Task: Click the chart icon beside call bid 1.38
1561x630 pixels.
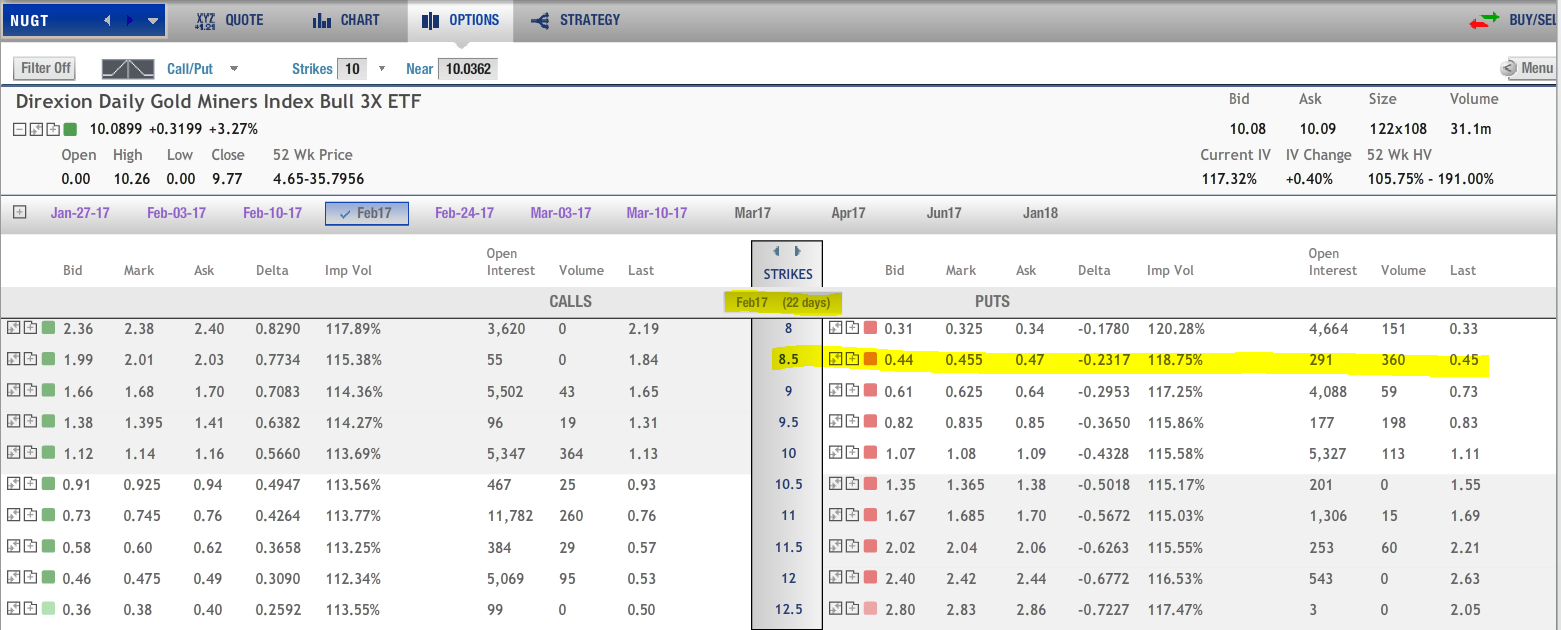Action: 13,422
